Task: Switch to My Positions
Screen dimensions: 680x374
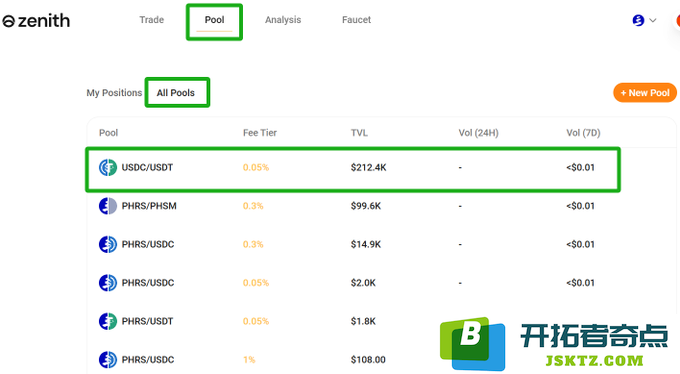Action: pyautogui.click(x=114, y=93)
